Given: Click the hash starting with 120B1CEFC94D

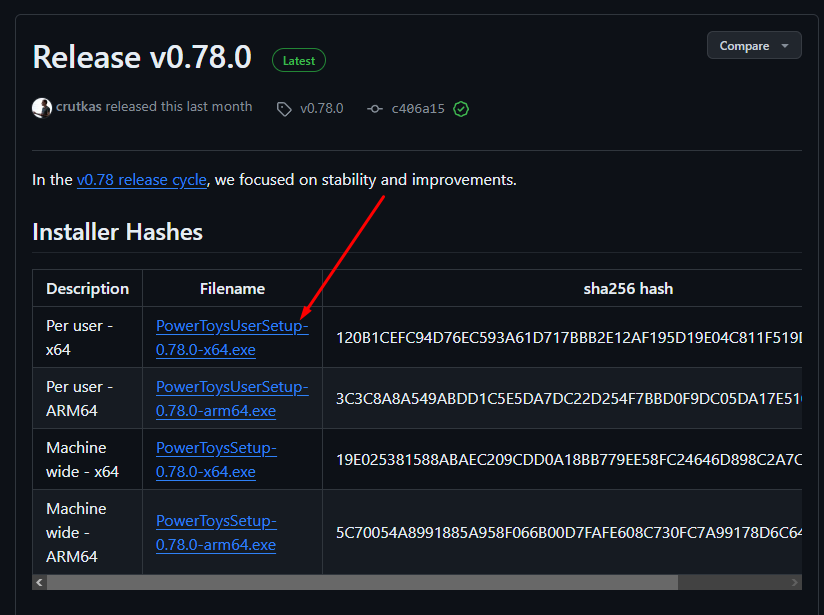Looking at the screenshot, I should [569, 337].
